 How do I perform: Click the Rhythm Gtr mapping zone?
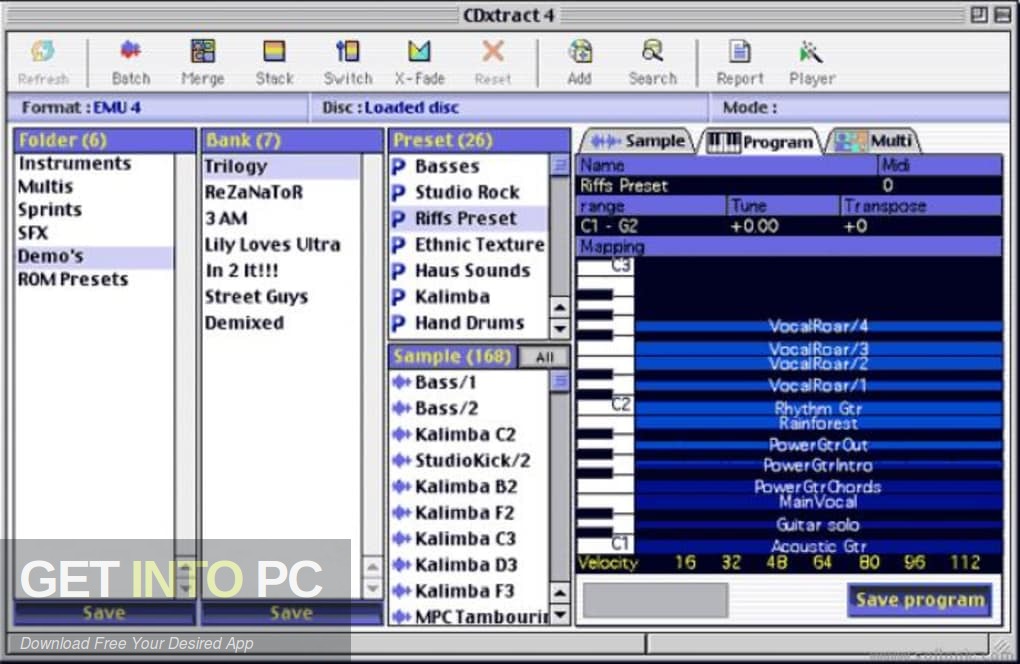click(x=818, y=408)
